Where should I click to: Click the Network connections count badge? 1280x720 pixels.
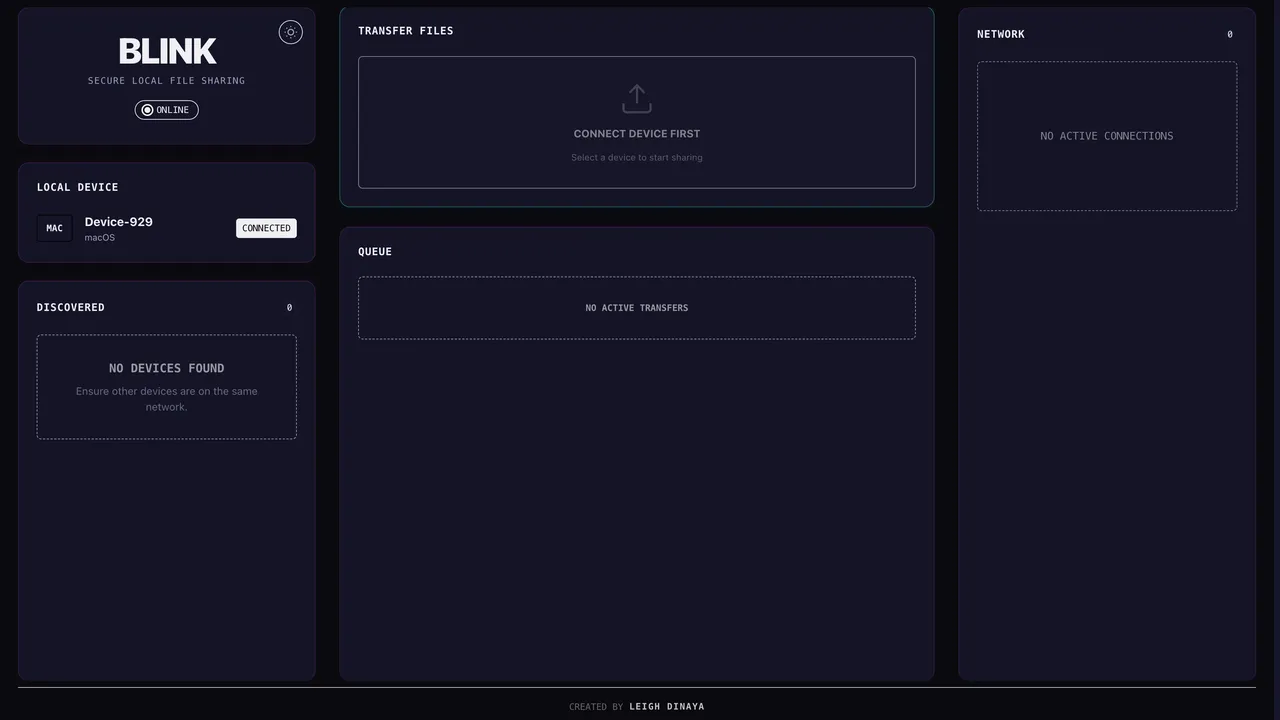[x=1230, y=34]
